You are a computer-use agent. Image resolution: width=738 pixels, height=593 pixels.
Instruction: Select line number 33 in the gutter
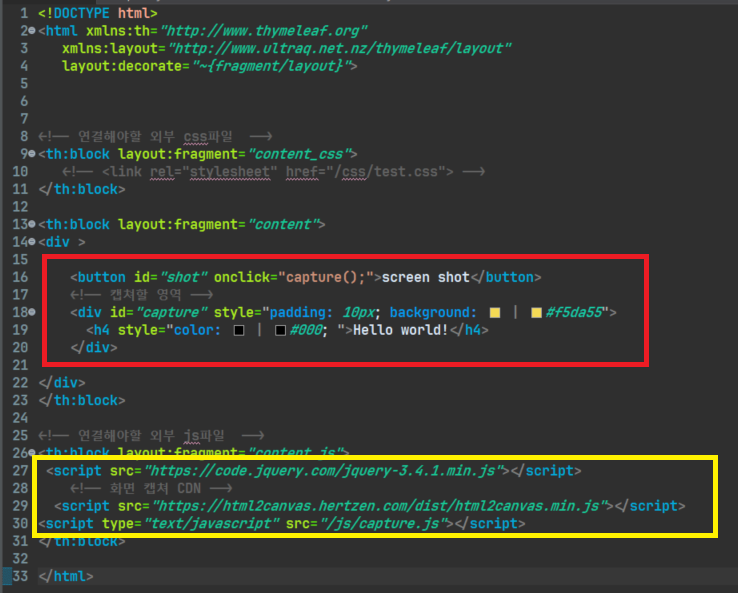click(20, 576)
